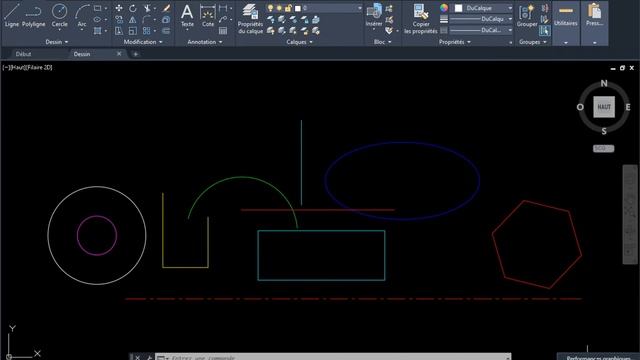Screen dimensions: 640x360
Task: Expand the Dessin panel title
Action: (x=56, y=42)
